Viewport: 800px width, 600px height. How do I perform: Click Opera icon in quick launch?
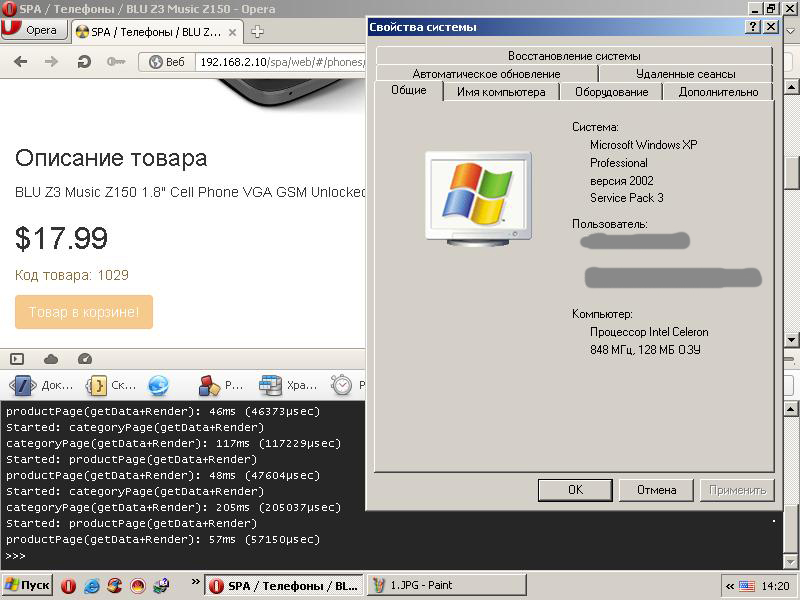68,586
